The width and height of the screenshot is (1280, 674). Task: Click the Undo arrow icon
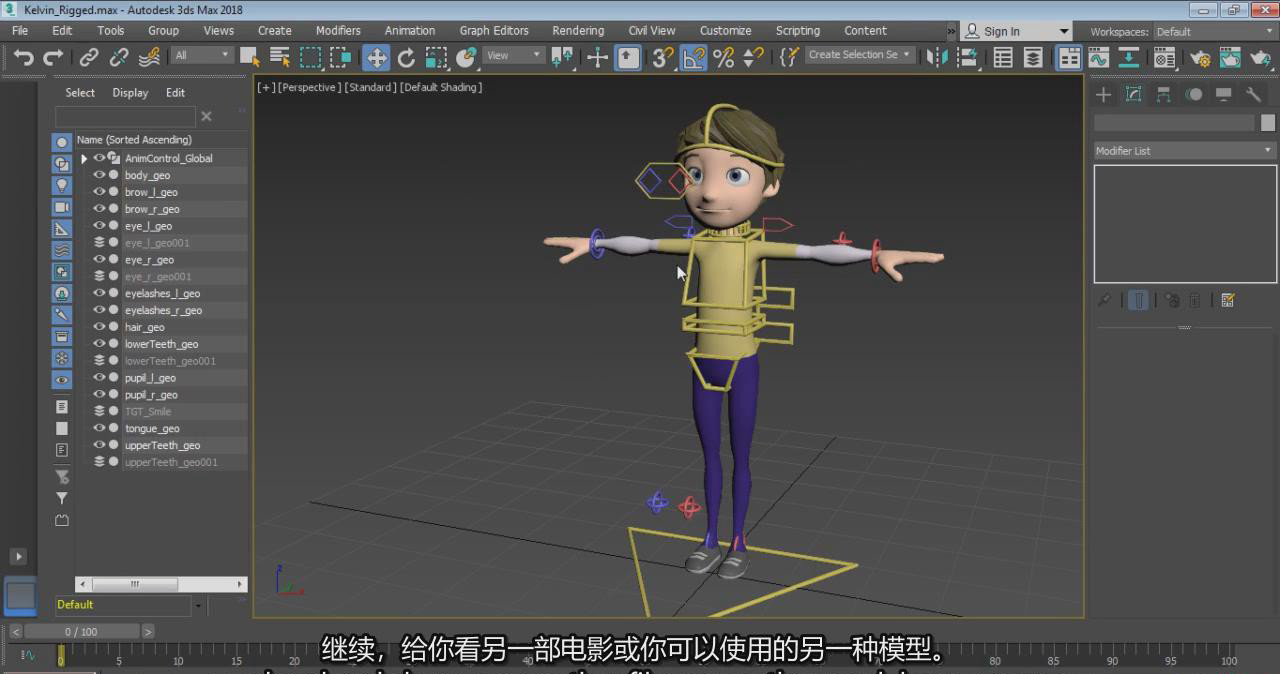pos(23,57)
